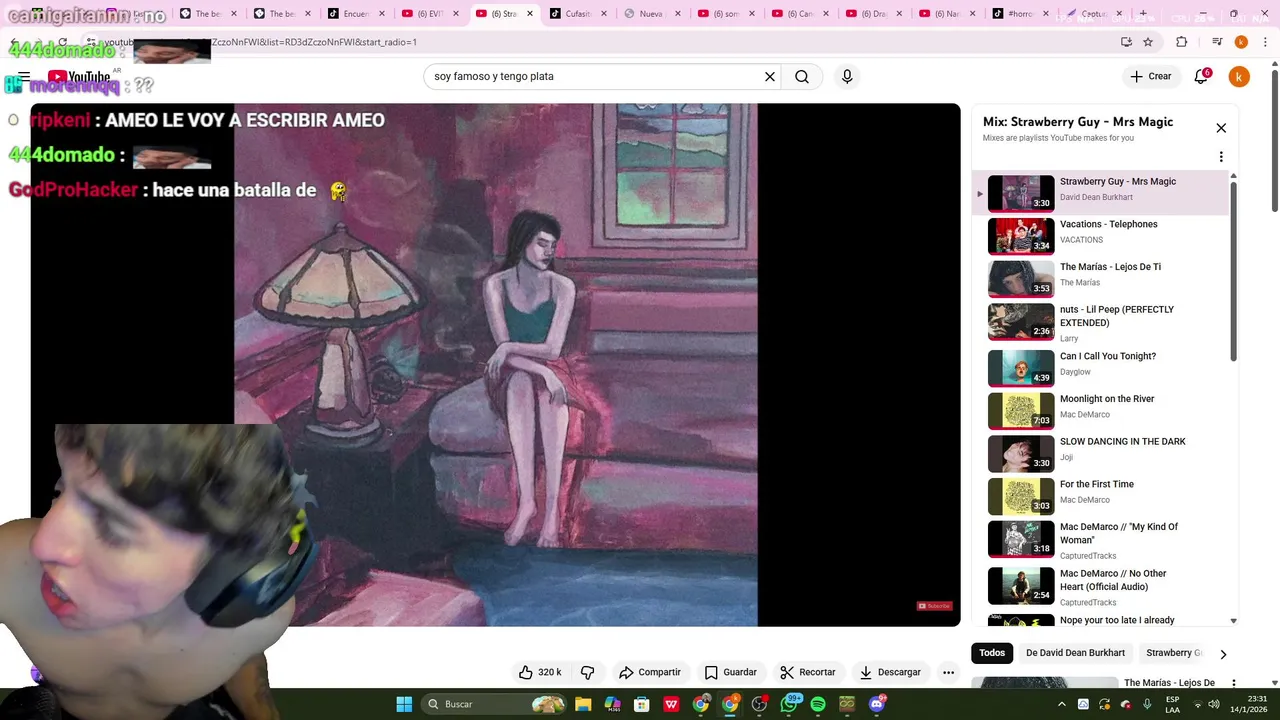Click the ESP LAA language indicator
Screen dimensions: 1280x720
(x=1172, y=704)
